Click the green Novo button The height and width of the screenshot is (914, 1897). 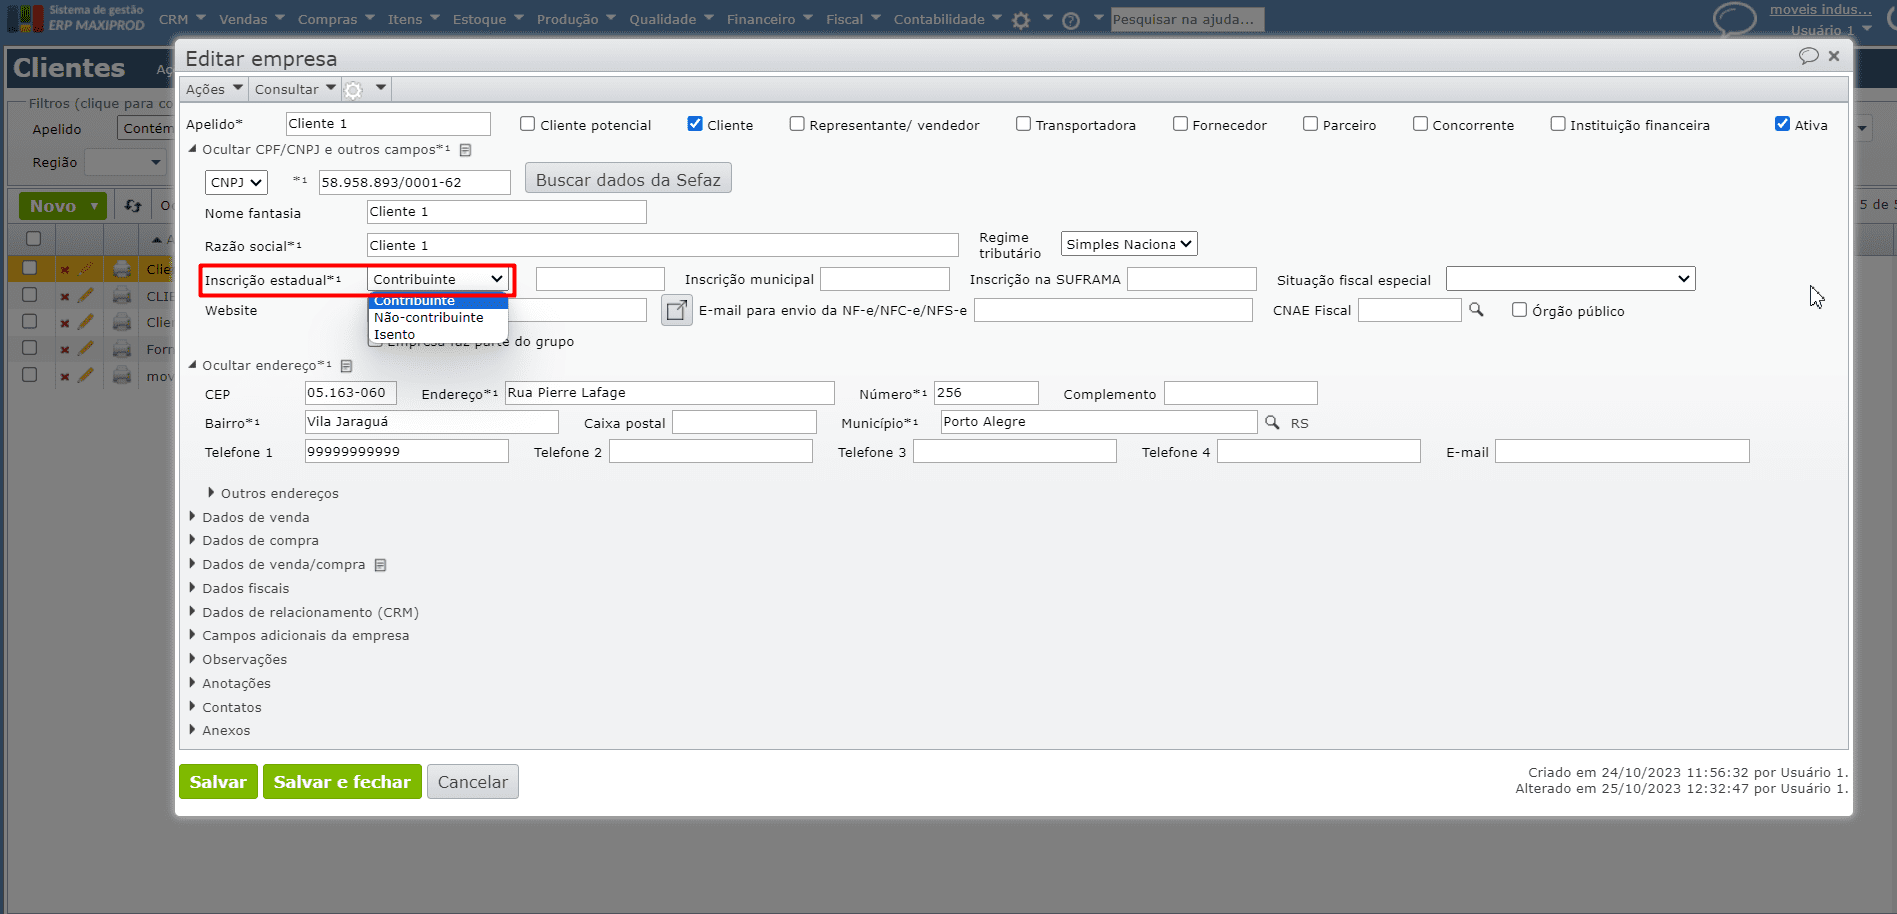tap(63, 206)
